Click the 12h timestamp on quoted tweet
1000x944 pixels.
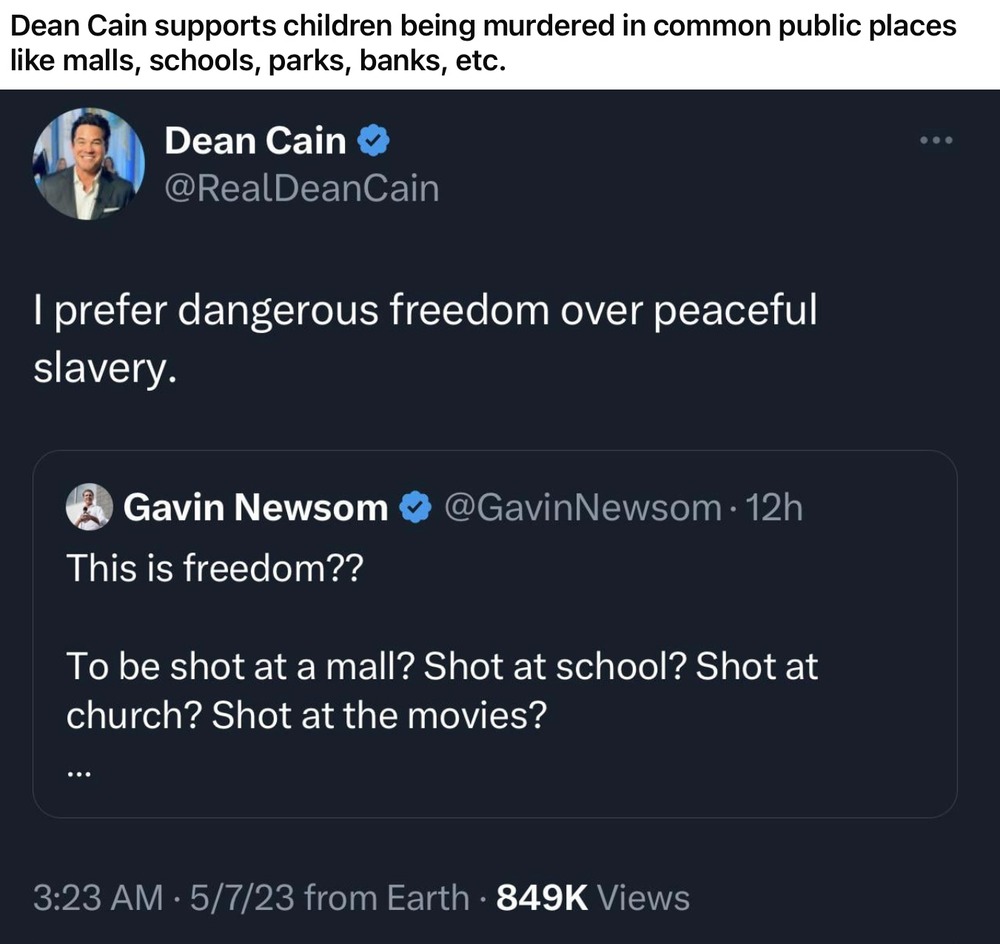(x=774, y=509)
